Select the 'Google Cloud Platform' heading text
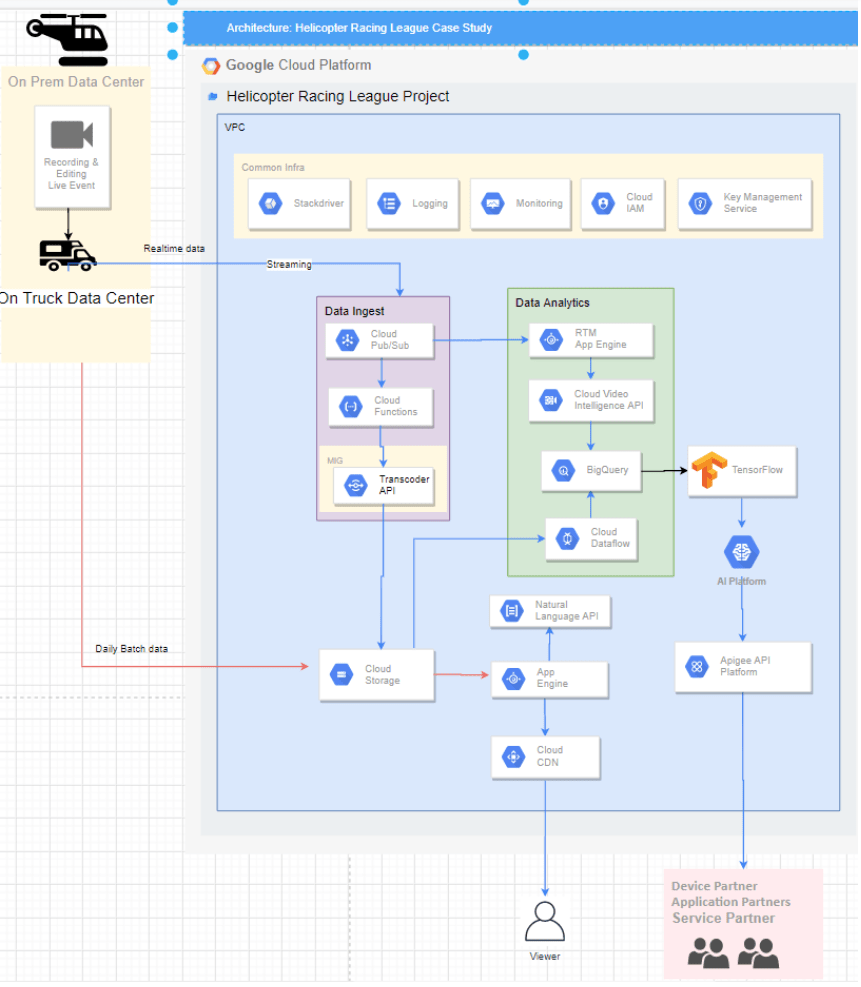Screen dimensions: 861x987 [x=298, y=65]
